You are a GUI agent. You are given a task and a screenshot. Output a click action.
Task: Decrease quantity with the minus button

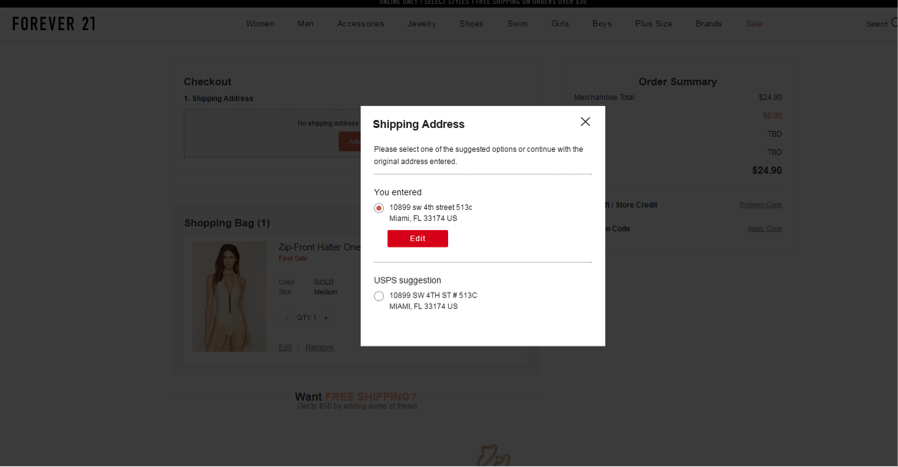click(x=286, y=318)
